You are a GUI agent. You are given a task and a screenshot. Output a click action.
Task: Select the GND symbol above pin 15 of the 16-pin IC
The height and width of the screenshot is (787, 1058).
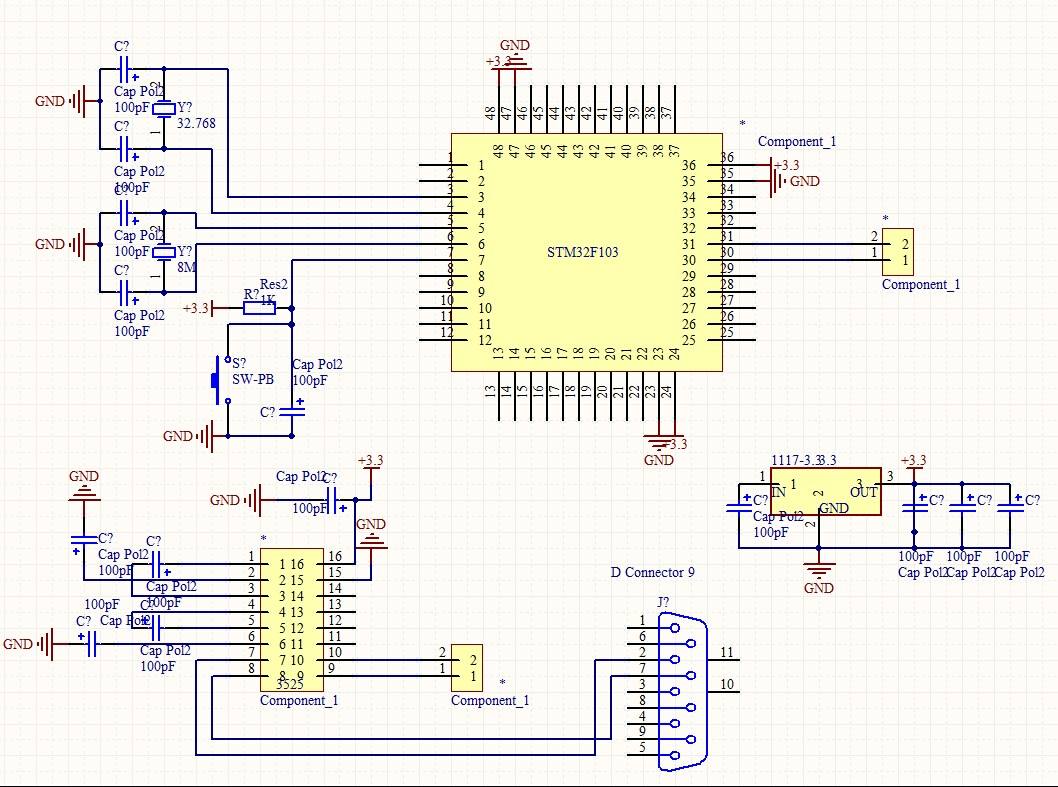(371, 533)
